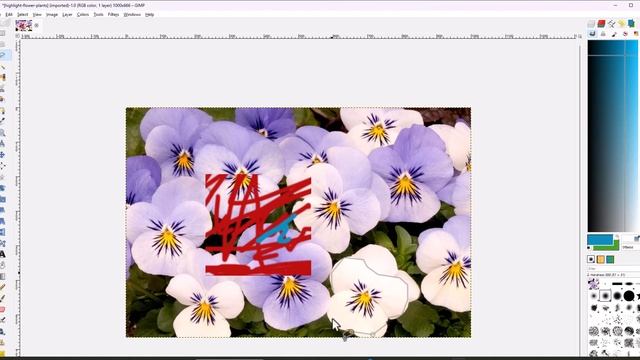Click the highlighted first icon in second dock row

click(x=592, y=34)
